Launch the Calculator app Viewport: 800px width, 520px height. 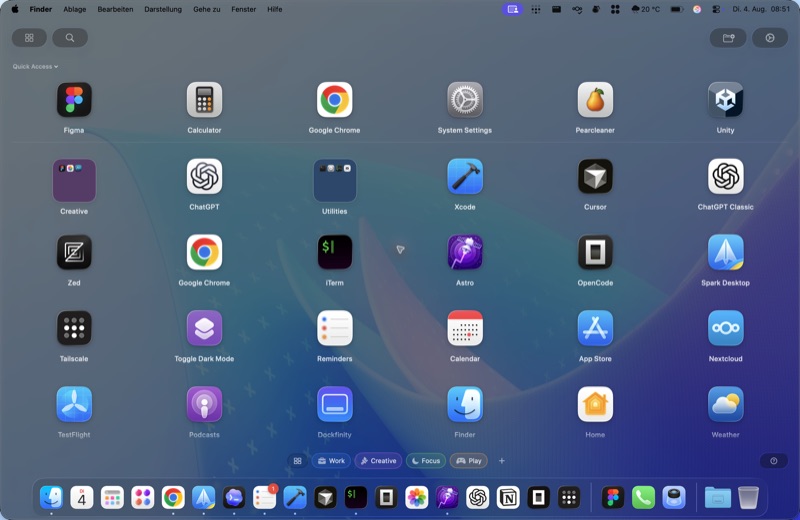(x=204, y=100)
